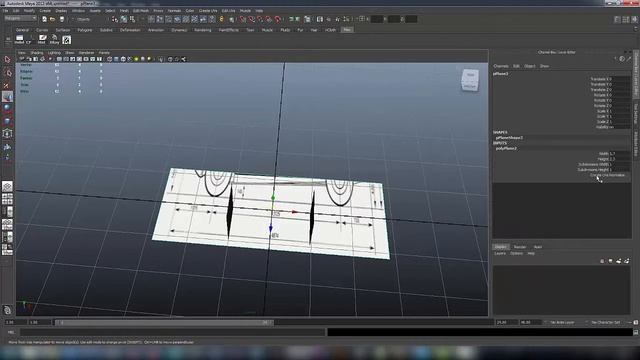Click the green Y-axis move handle
Screen dimensions: 640x360
click(273, 198)
